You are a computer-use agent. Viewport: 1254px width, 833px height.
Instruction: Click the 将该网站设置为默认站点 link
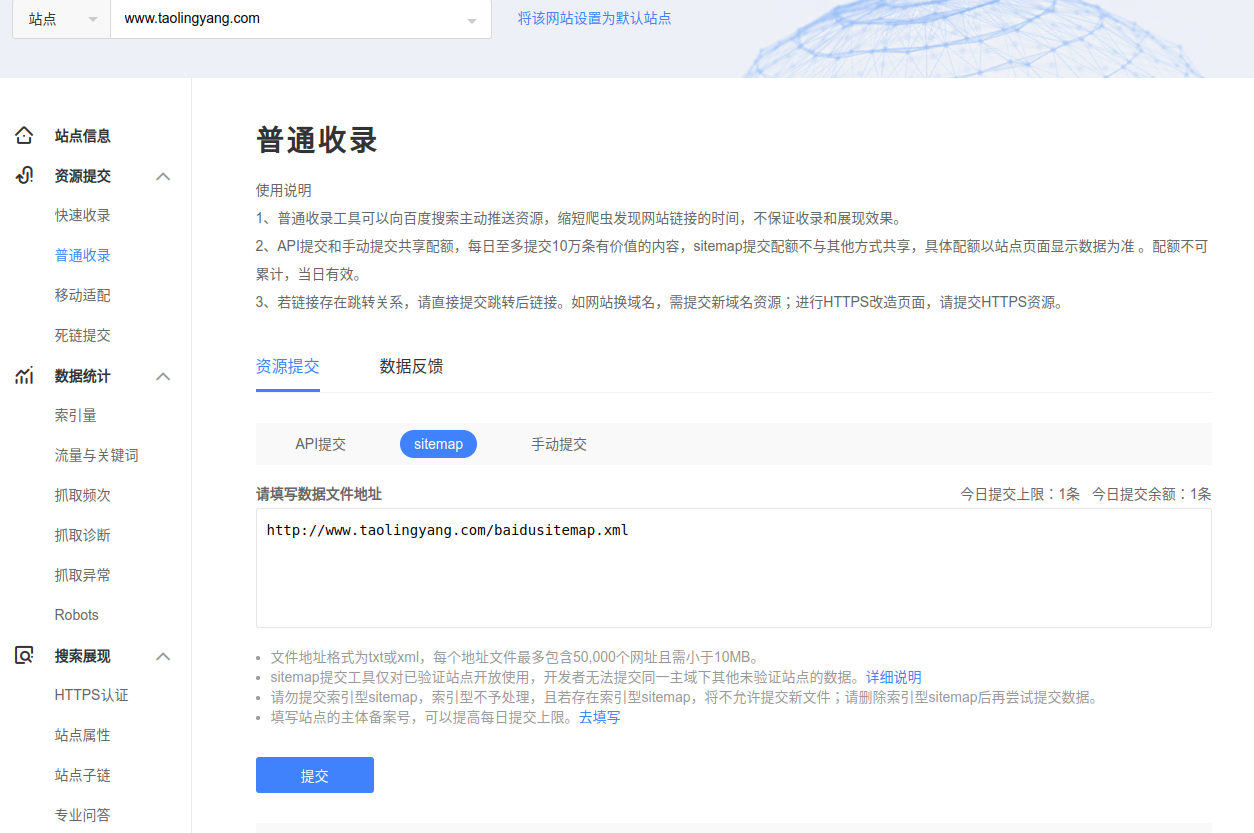click(594, 18)
